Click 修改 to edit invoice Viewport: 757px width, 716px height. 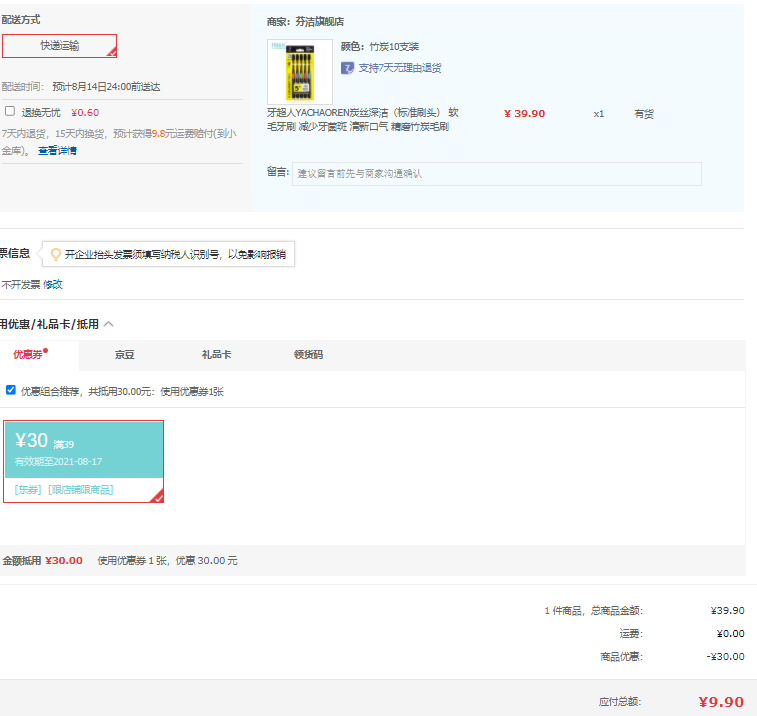pyautogui.click(x=53, y=284)
